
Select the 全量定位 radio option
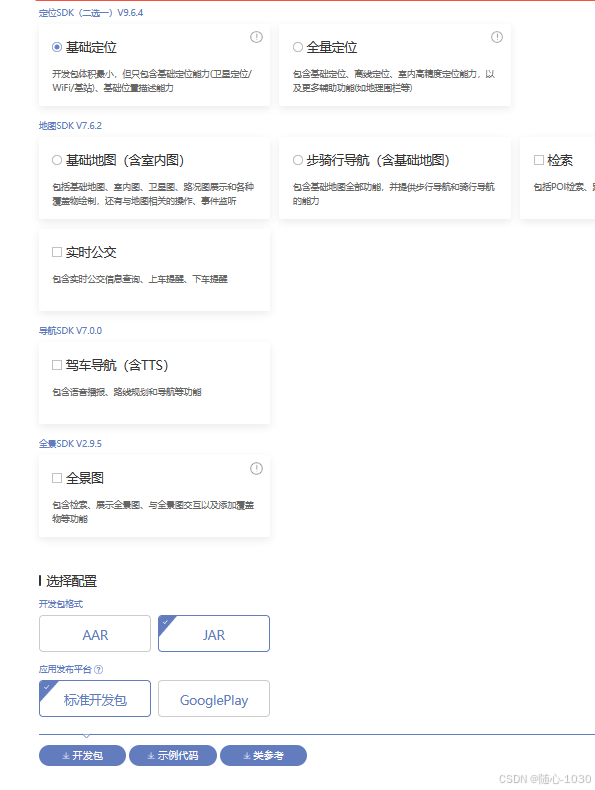[x=298, y=47]
